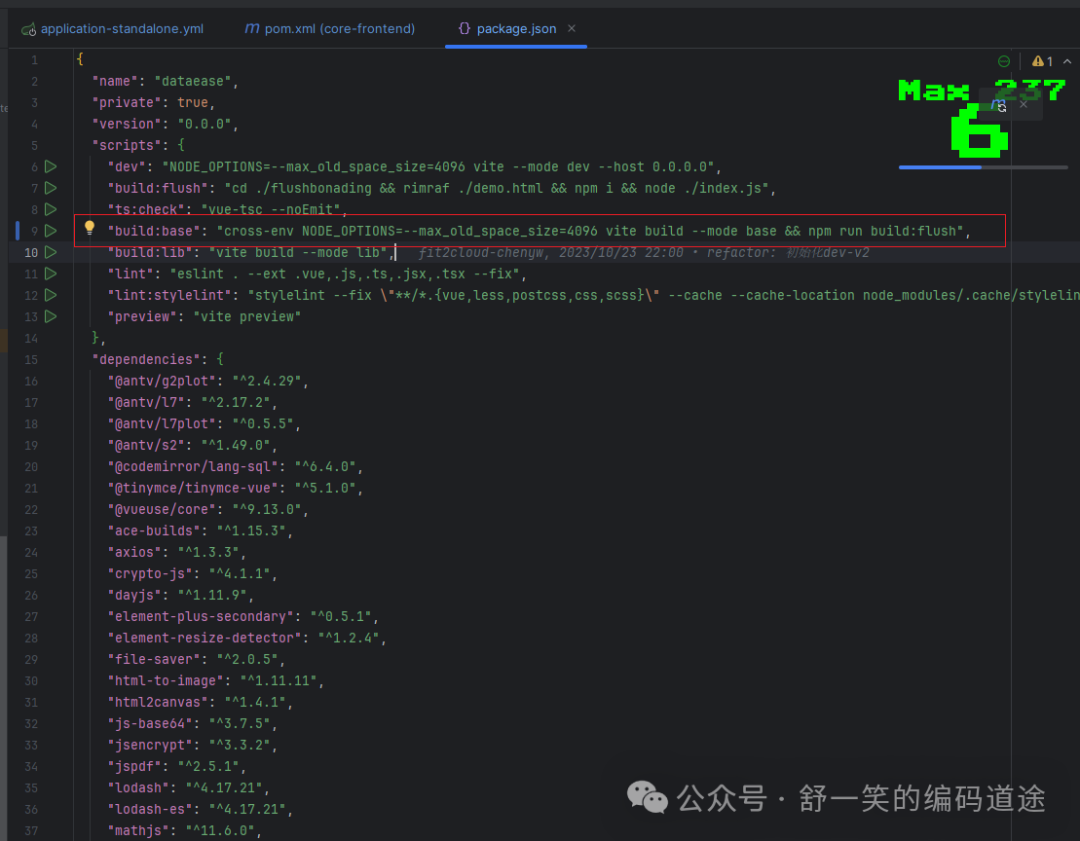Click line number 1 in the gutter
Image resolution: width=1080 pixels, height=841 pixels.
34,60
